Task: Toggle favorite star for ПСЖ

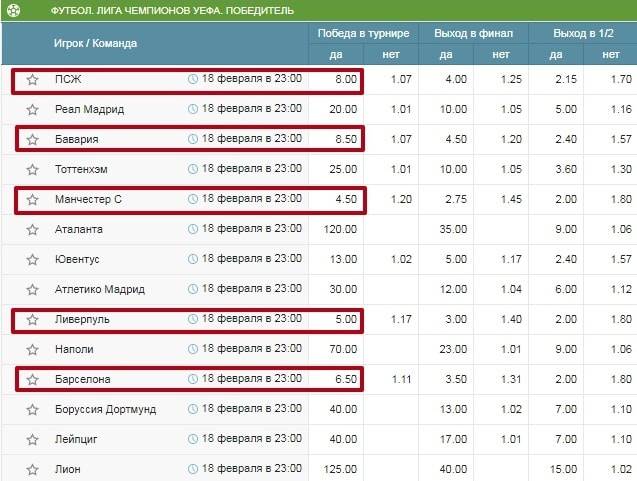Action: click(32, 79)
